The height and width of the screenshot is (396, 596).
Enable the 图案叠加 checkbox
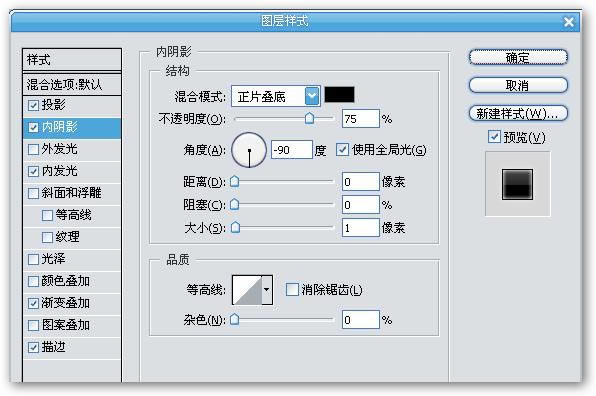point(33,325)
